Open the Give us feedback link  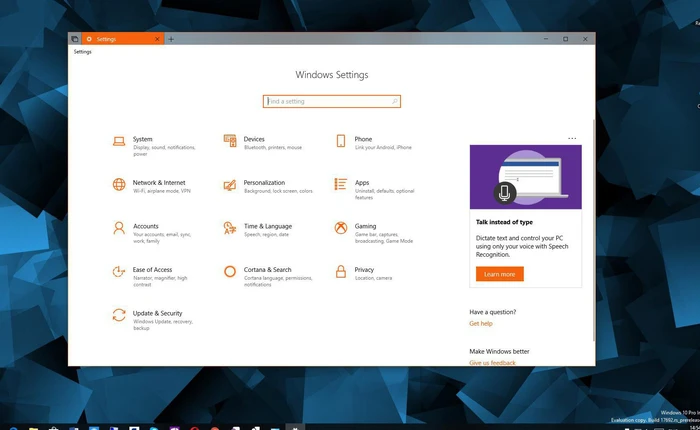pos(492,363)
